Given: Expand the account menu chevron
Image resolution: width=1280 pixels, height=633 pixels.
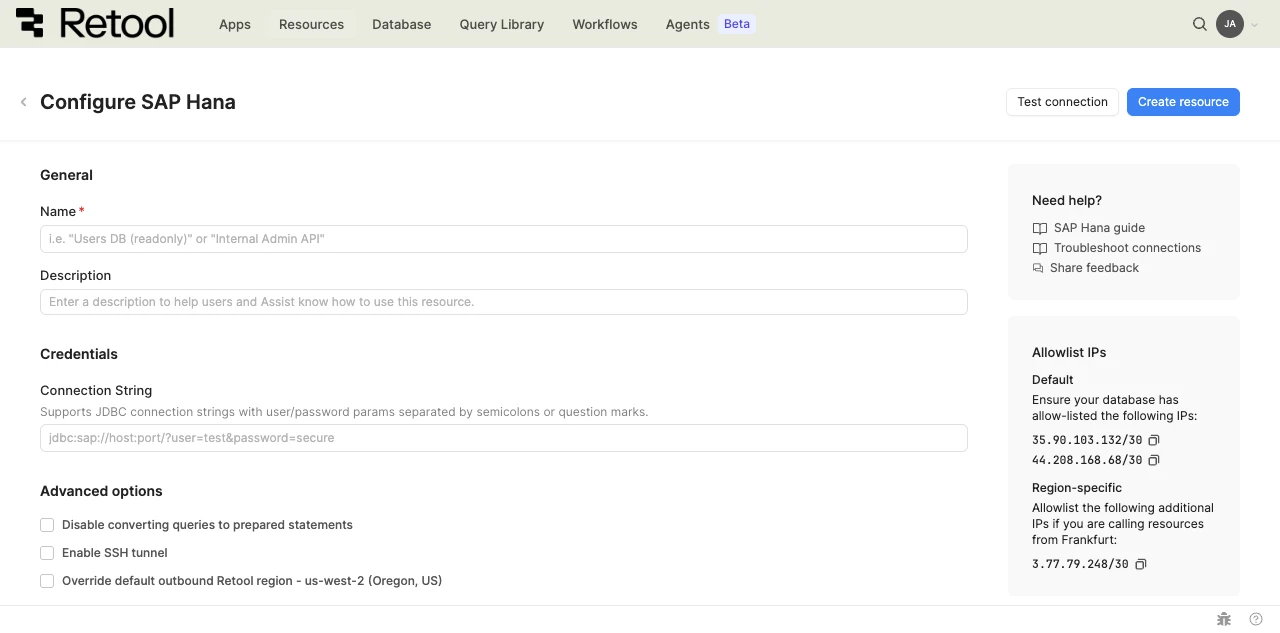Looking at the screenshot, I should 1254,25.
